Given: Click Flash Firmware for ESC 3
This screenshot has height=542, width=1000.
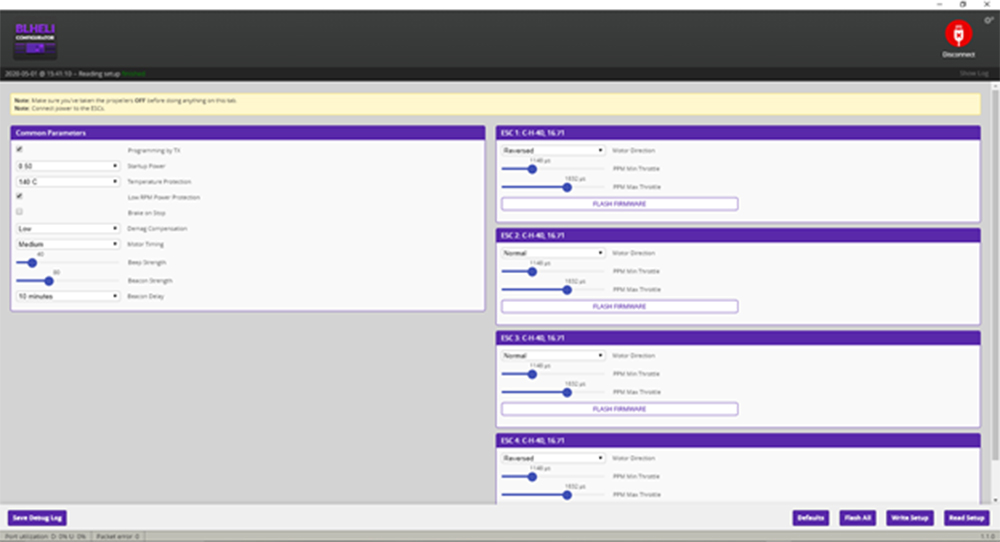Looking at the screenshot, I should 619,409.
